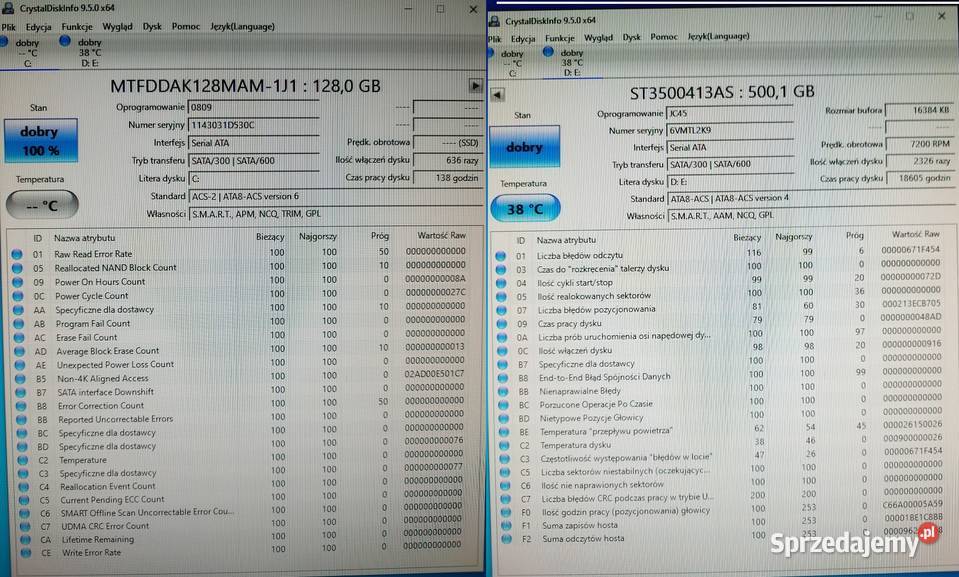Click the 'dobry 100 %' health status button
959x577 pixels.
pyautogui.click(x=39, y=140)
